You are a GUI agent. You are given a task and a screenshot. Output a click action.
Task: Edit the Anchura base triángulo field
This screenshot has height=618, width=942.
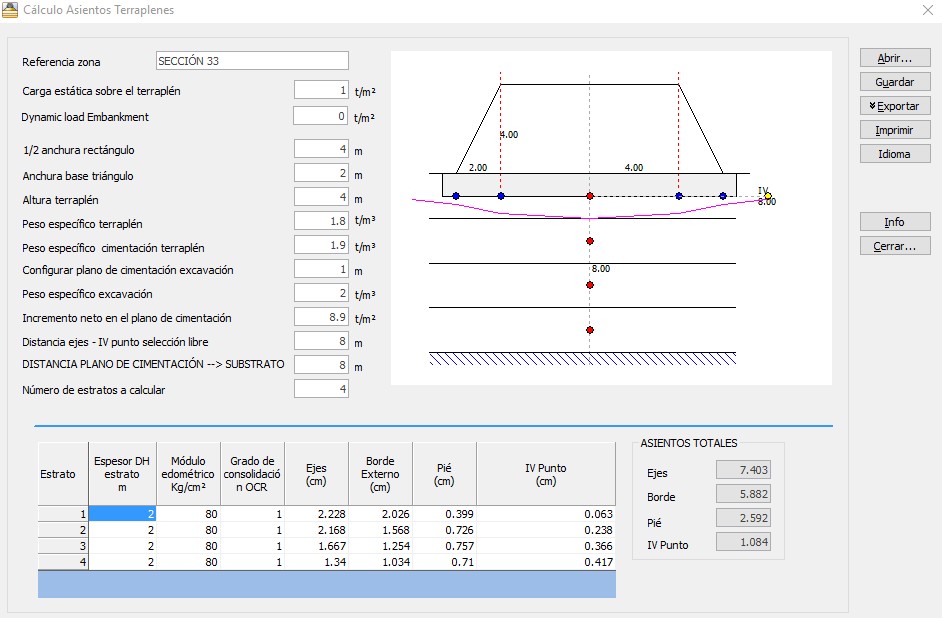pos(321,174)
